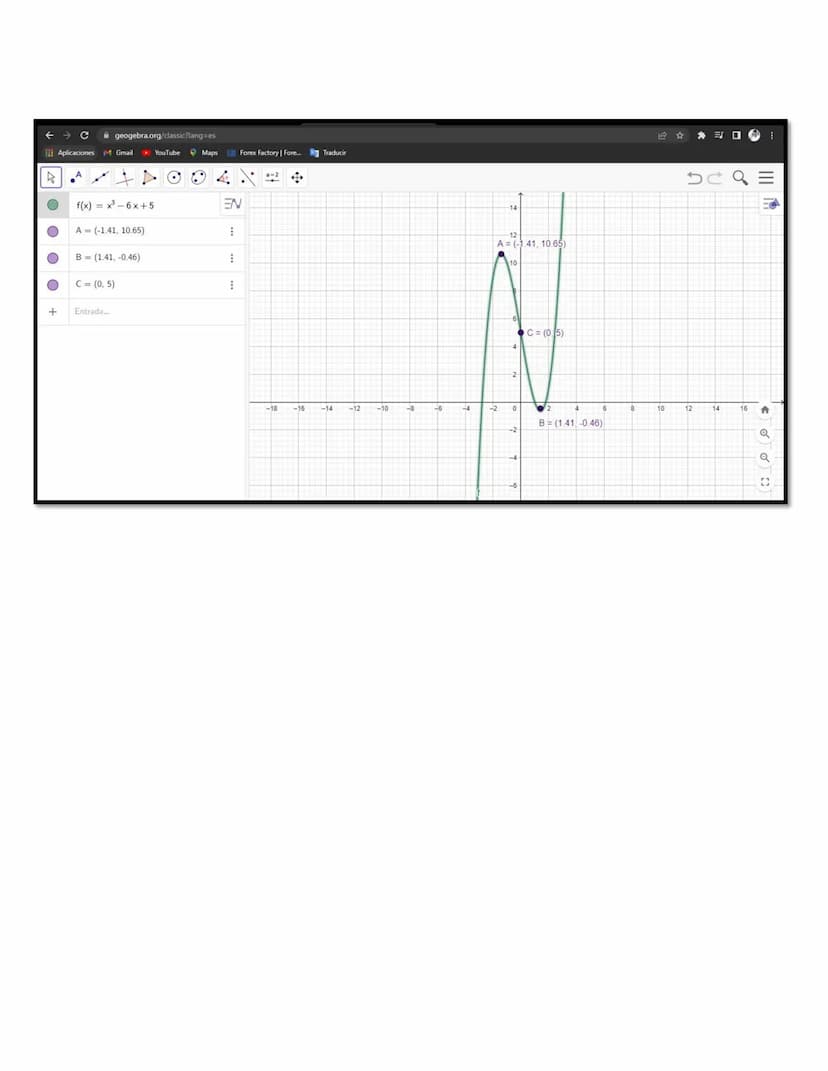
Task: Open options menu for point A row
Action: pyautogui.click(x=232, y=232)
